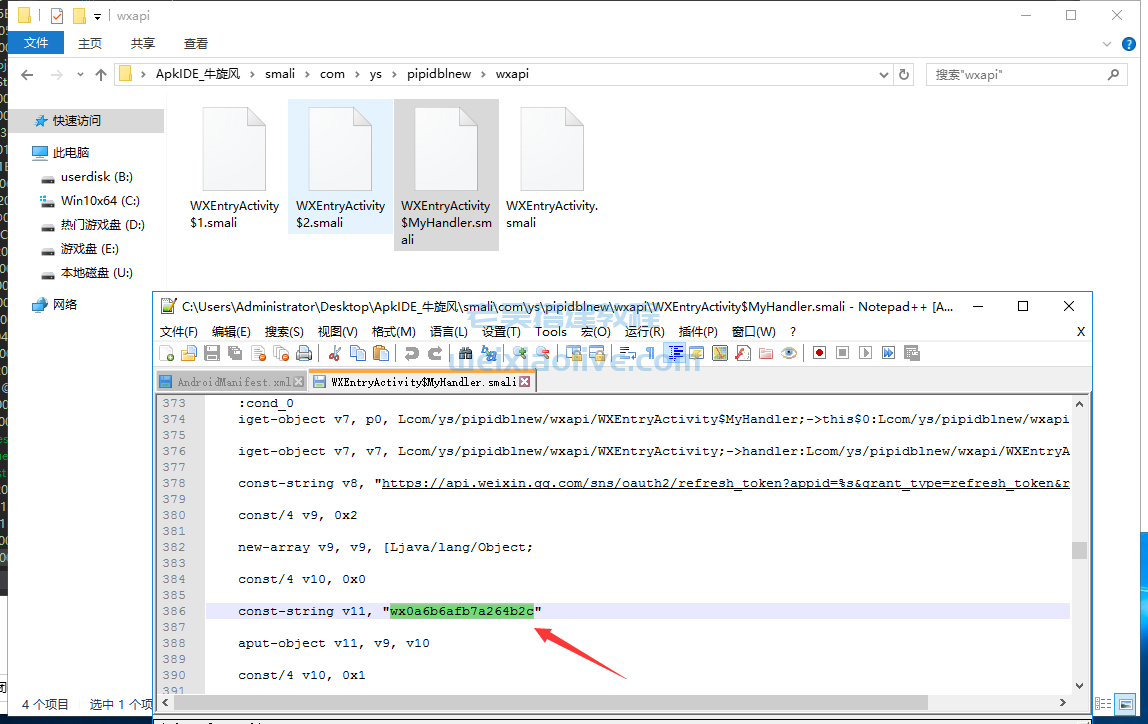
Task: Click the Notepad++ vertical scrollbar thumb
Action: tap(1078, 551)
